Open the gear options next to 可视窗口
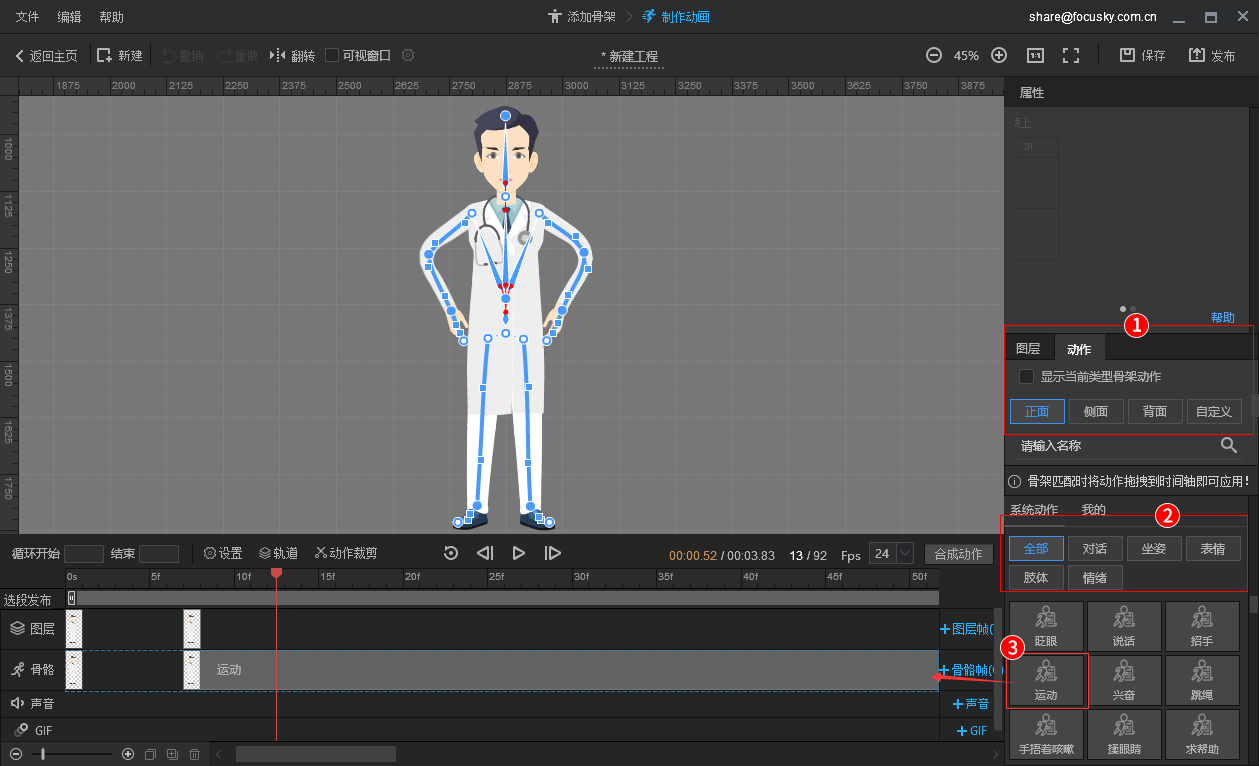1259x766 pixels. (407, 56)
